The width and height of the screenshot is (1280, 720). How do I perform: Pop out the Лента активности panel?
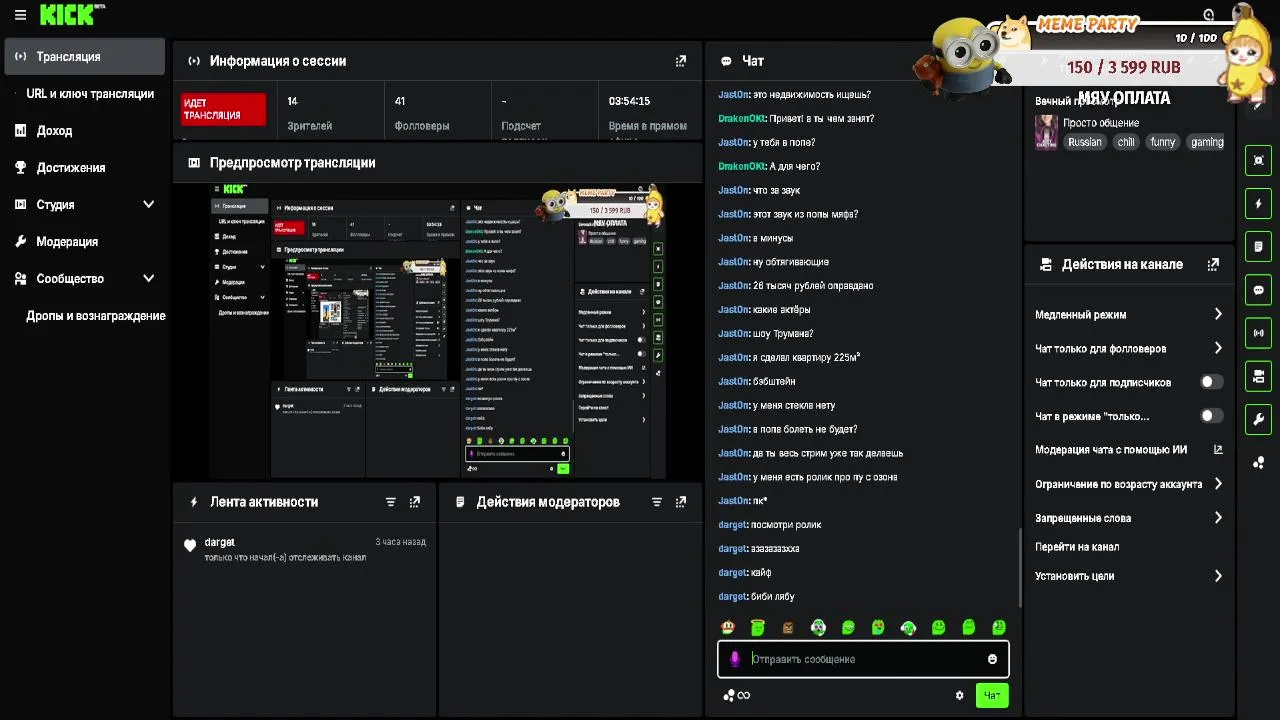click(415, 502)
